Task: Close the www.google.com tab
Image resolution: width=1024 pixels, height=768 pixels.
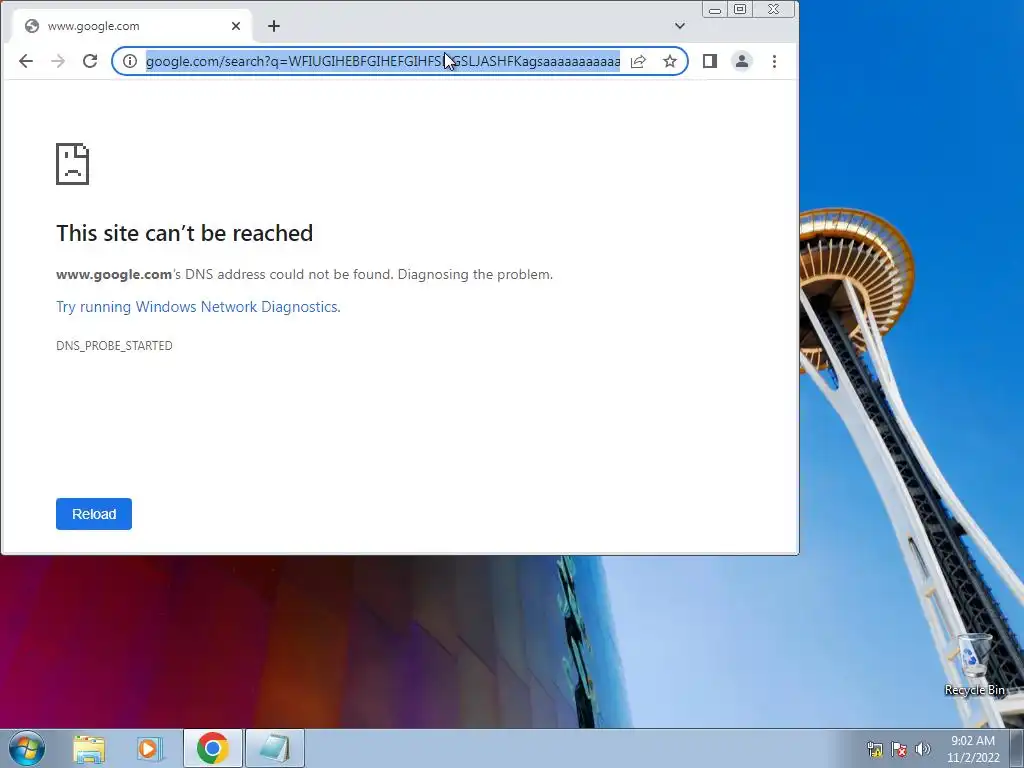Action: (x=236, y=26)
